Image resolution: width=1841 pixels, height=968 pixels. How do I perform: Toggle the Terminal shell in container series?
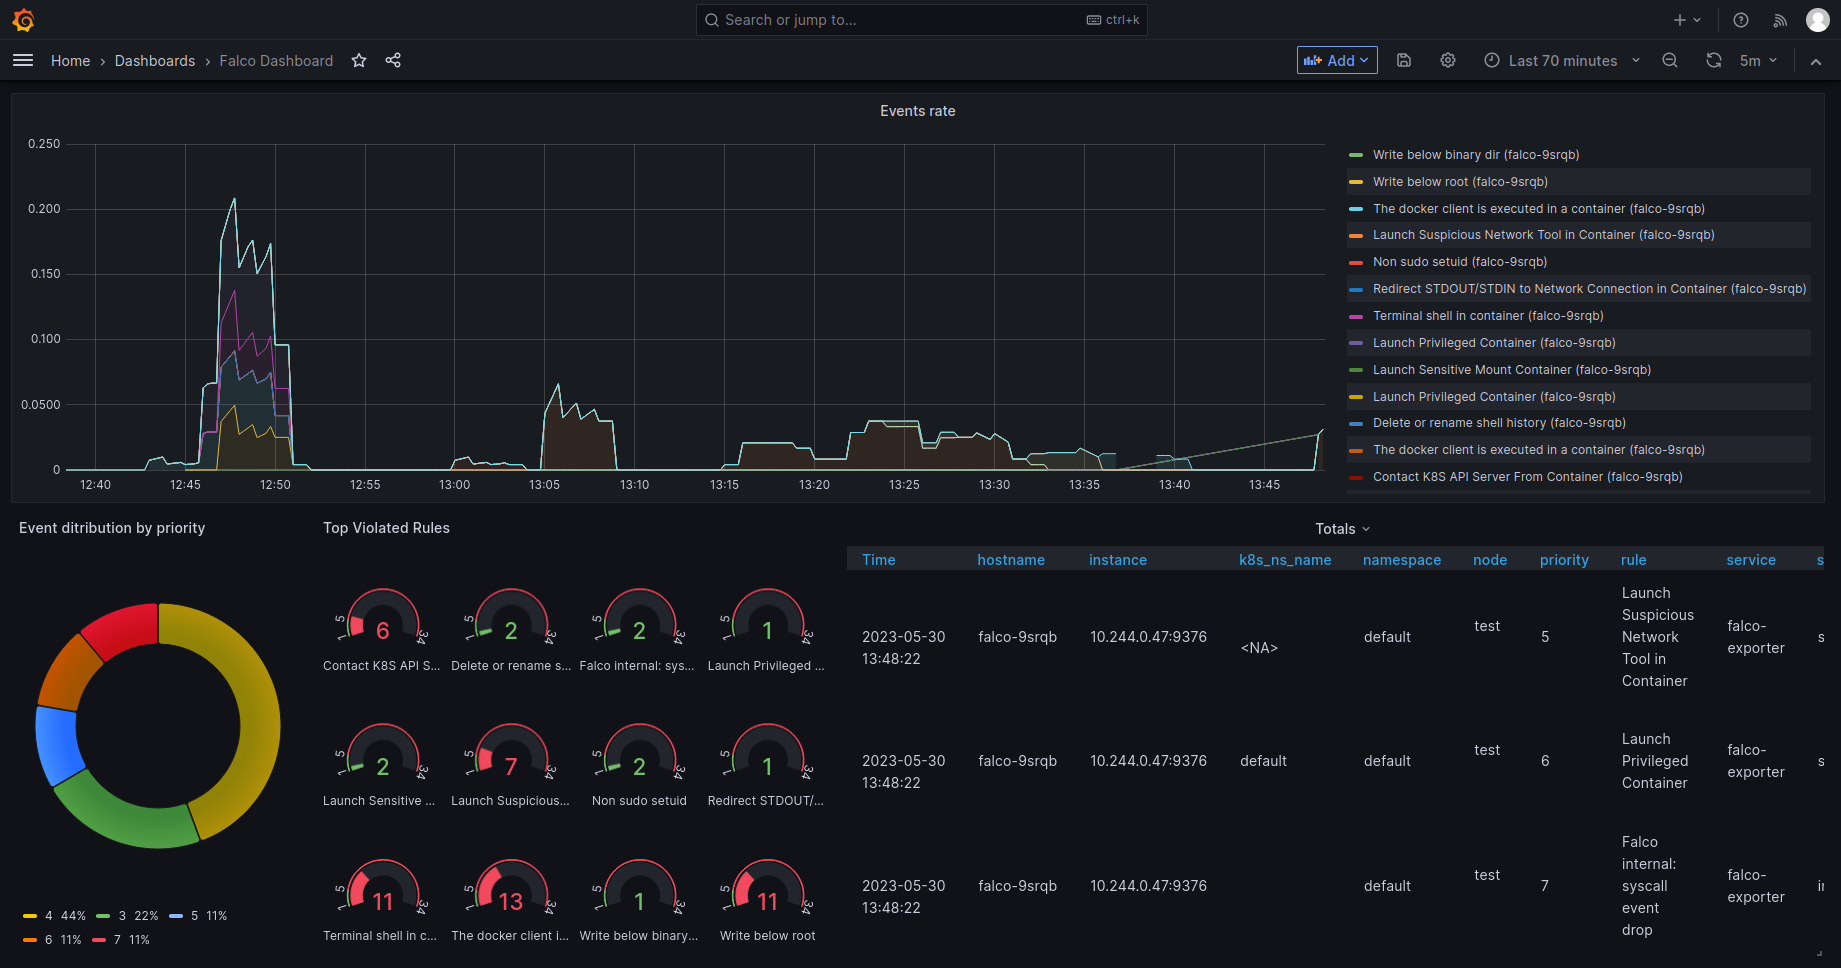point(1488,315)
